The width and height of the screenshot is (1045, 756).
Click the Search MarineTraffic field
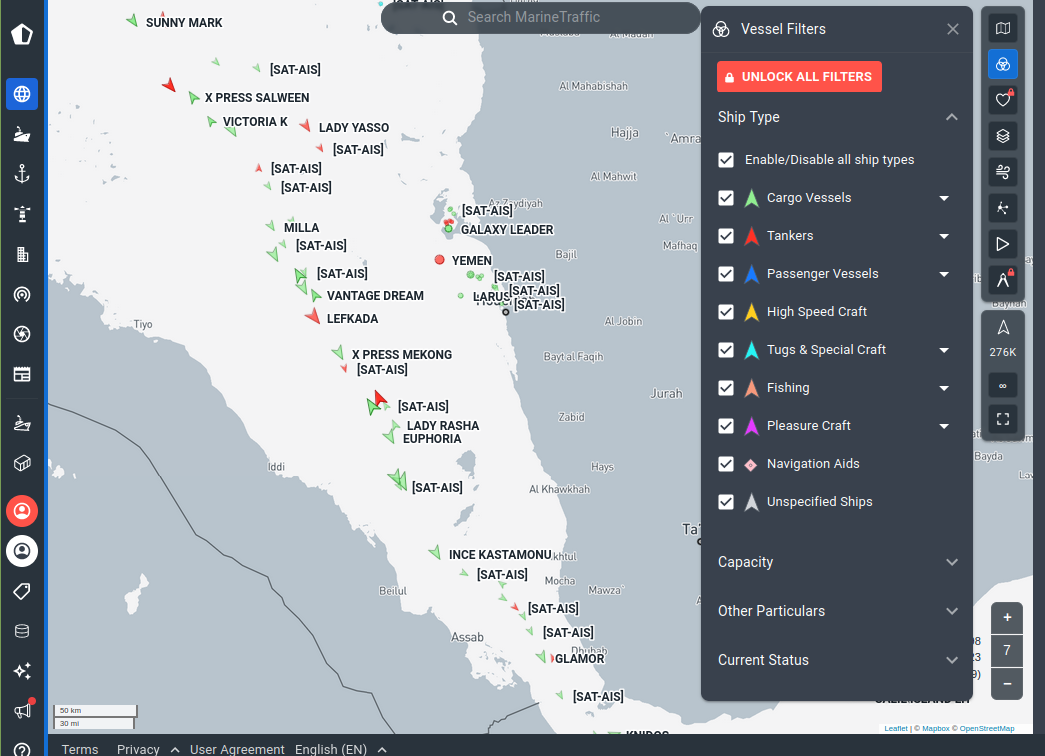coord(540,17)
